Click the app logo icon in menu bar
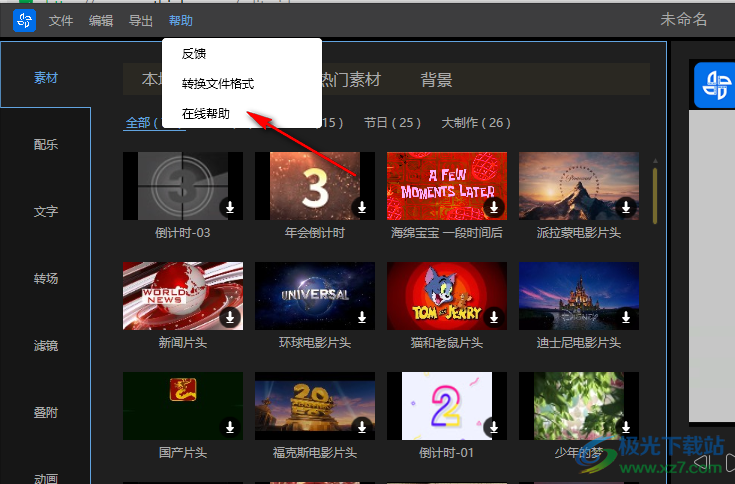Viewport: 735px width, 484px height. (x=24, y=20)
